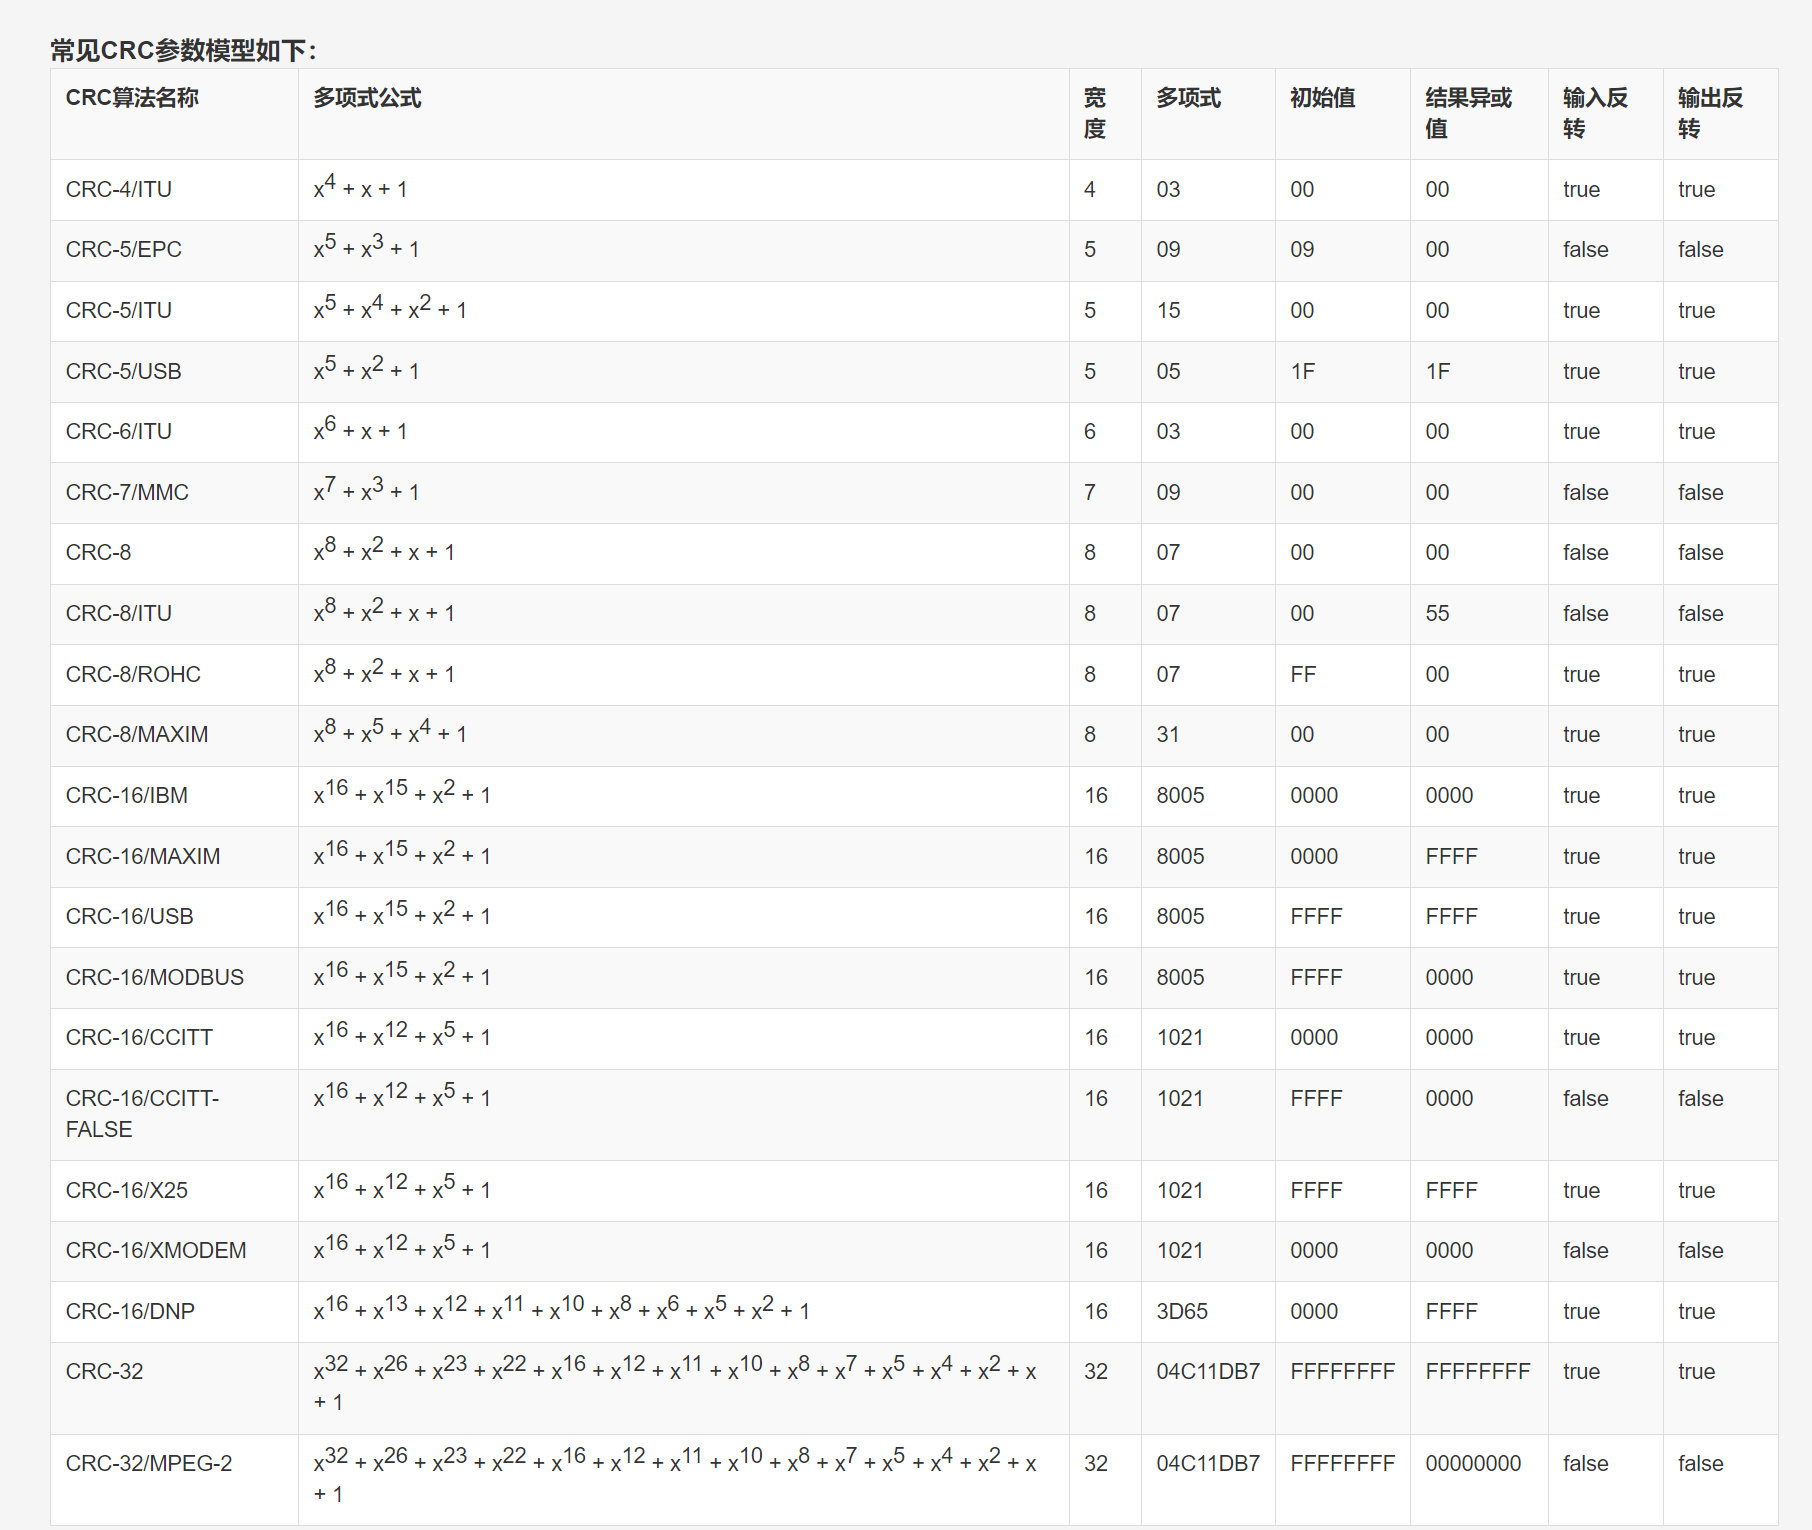This screenshot has height=1530, width=1812.
Task: Click the CRC-16/XMODEM input-reflect false
Action: (1586, 1251)
